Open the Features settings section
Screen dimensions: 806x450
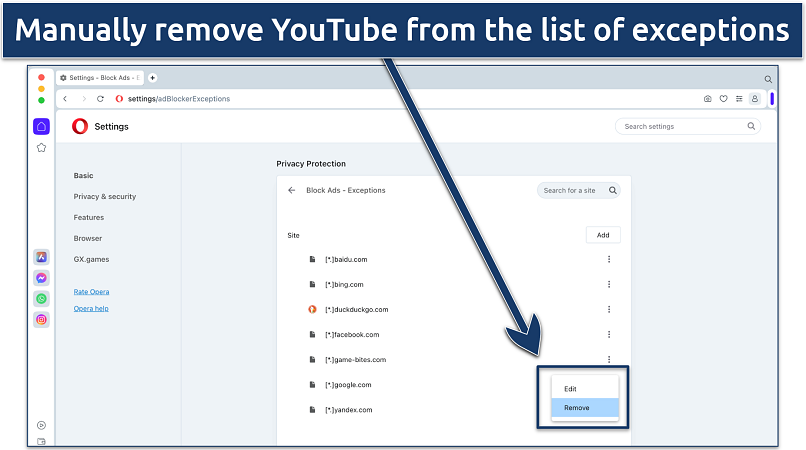pyautogui.click(x=88, y=218)
